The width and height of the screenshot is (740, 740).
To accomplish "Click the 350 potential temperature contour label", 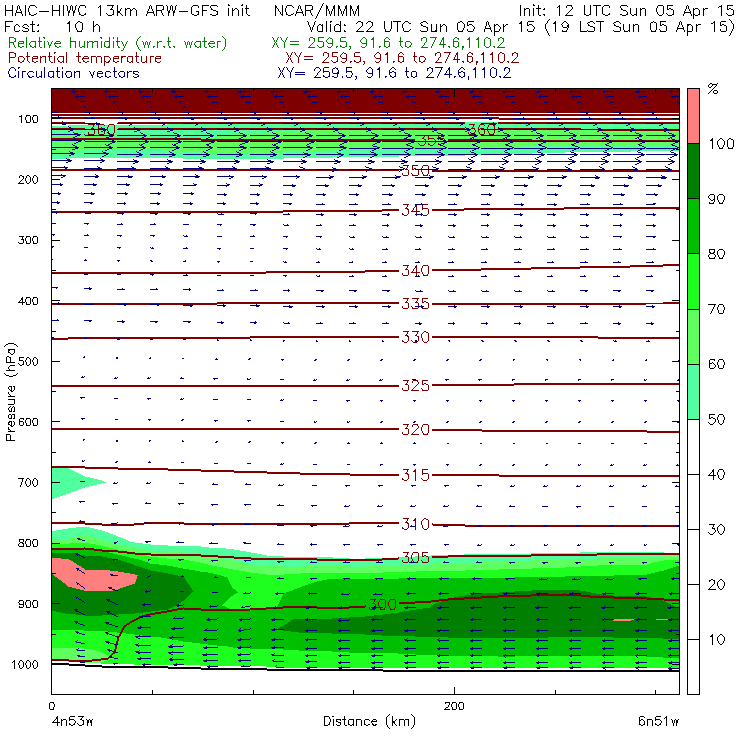I will coord(415,170).
